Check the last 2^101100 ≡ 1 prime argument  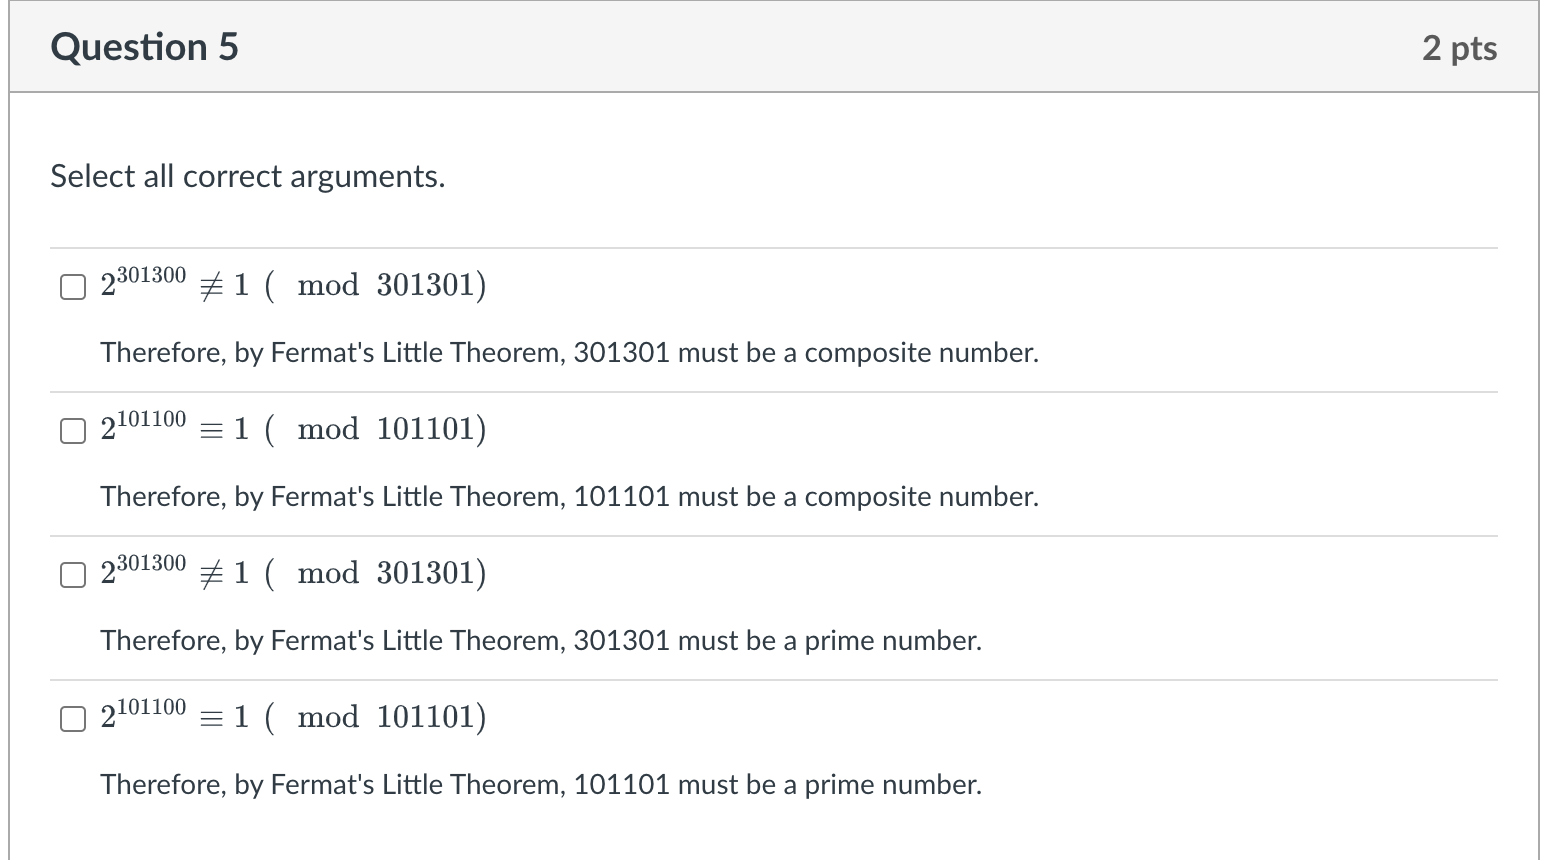tap(72, 718)
